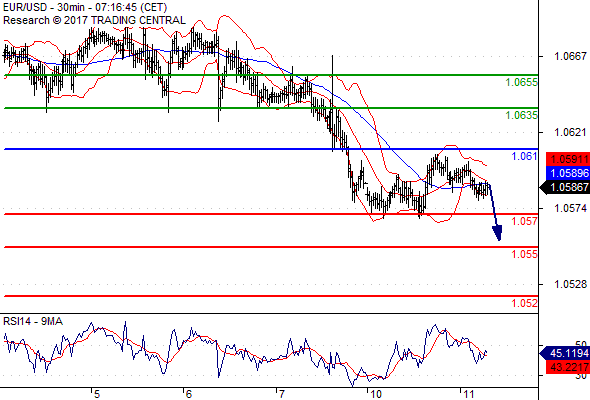Click the 45.1194 RSI value tag
590x400 pixels.
click(x=565, y=353)
